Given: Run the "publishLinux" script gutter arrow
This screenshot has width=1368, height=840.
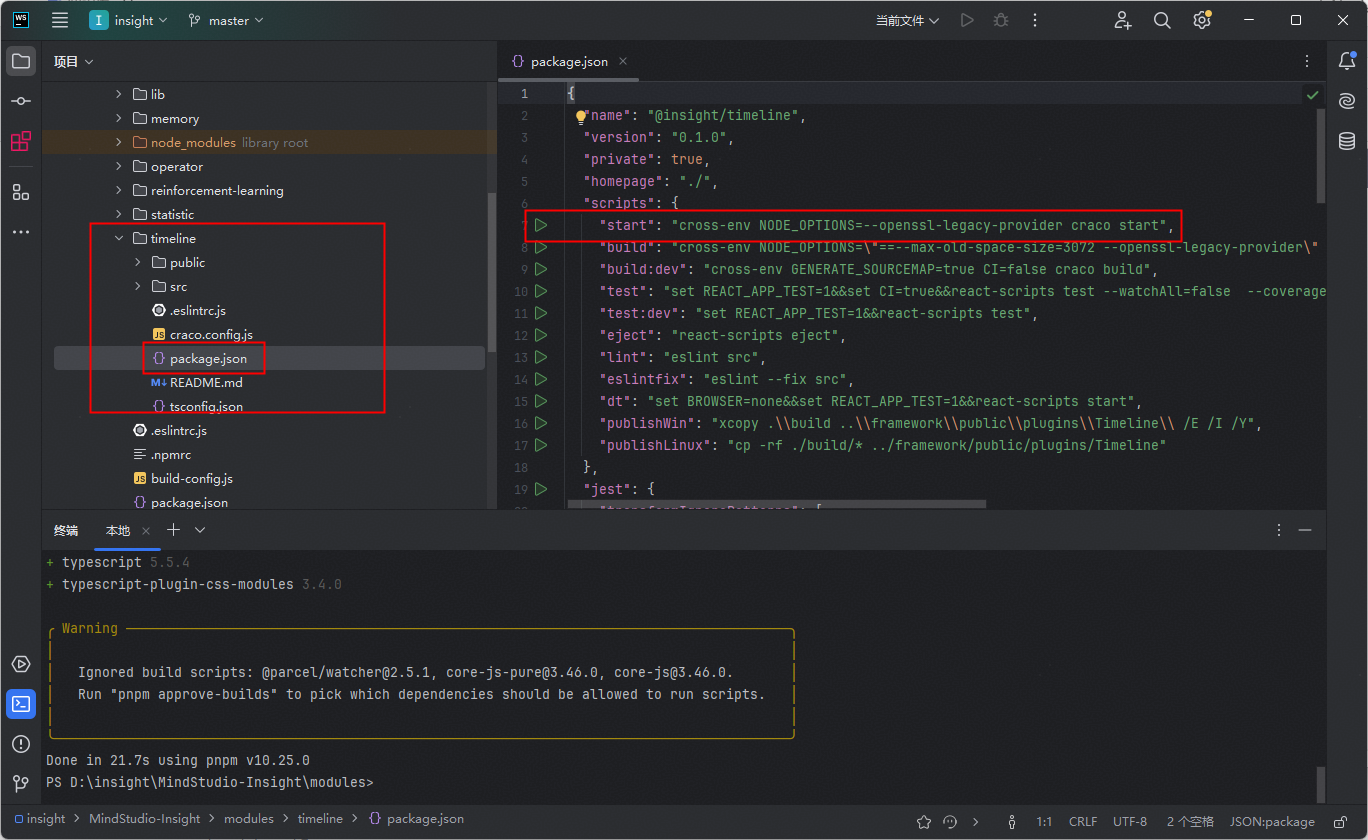Looking at the screenshot, I should point(541,445).
